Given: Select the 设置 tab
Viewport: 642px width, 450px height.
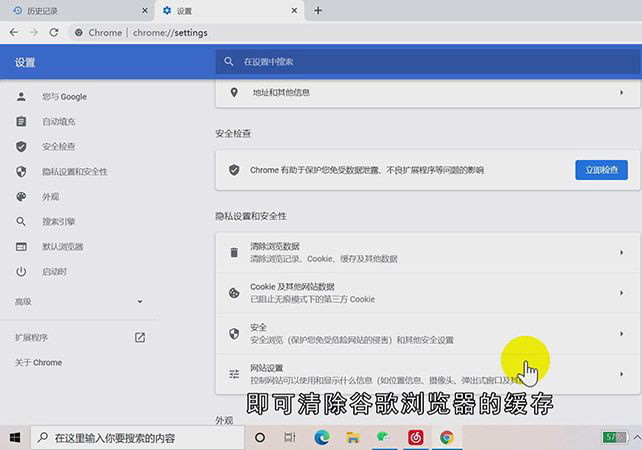Looking at the screenshot, I should pyautogui.click(x=229, y=11).
